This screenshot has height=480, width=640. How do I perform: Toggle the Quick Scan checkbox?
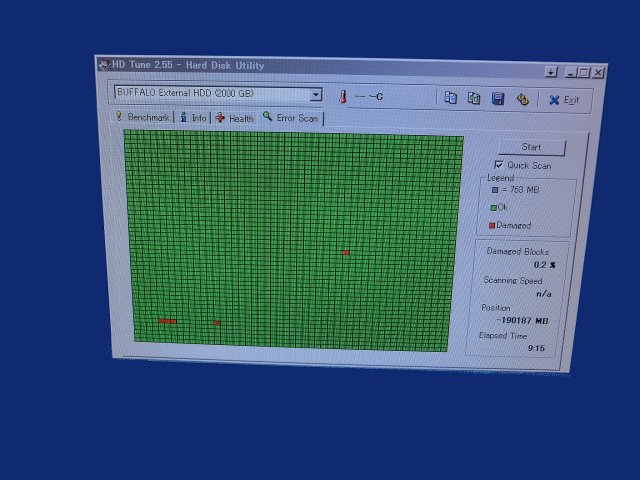tap(499, 164)
